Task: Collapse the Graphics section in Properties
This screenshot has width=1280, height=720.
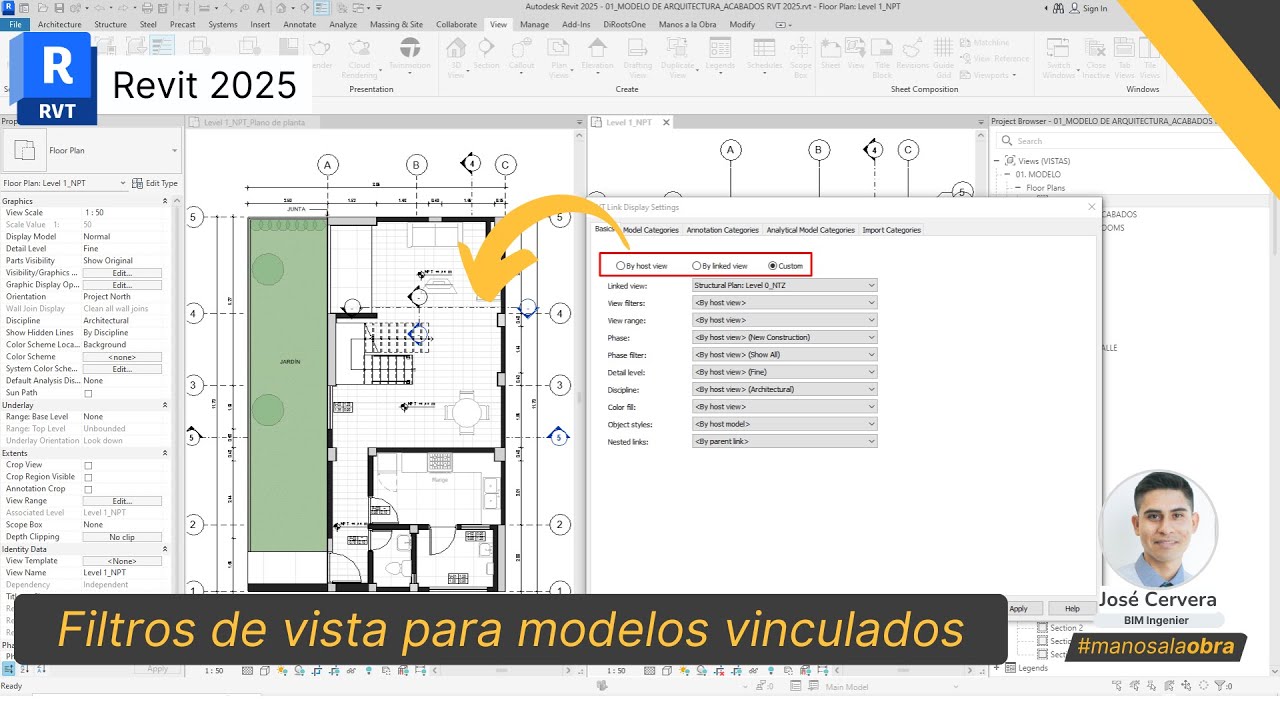Action: click(165, 201)
